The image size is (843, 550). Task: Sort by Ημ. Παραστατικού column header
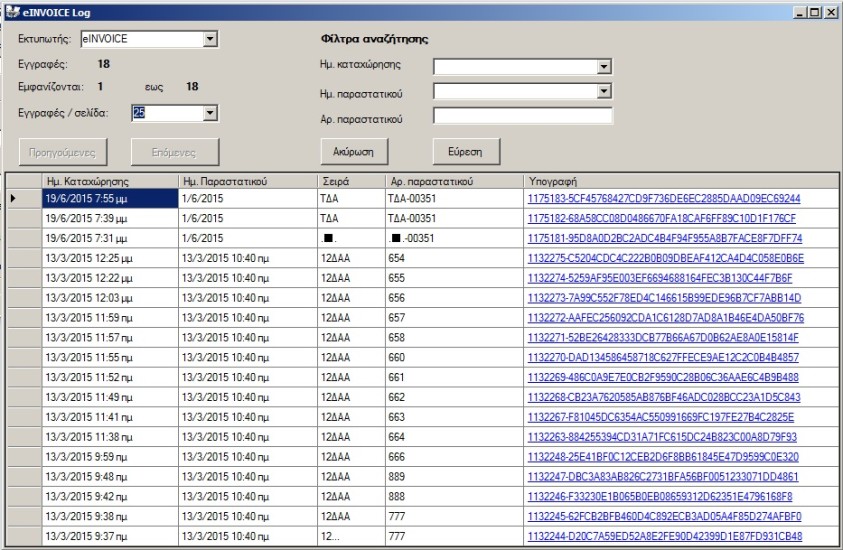(x=248, y=181)
